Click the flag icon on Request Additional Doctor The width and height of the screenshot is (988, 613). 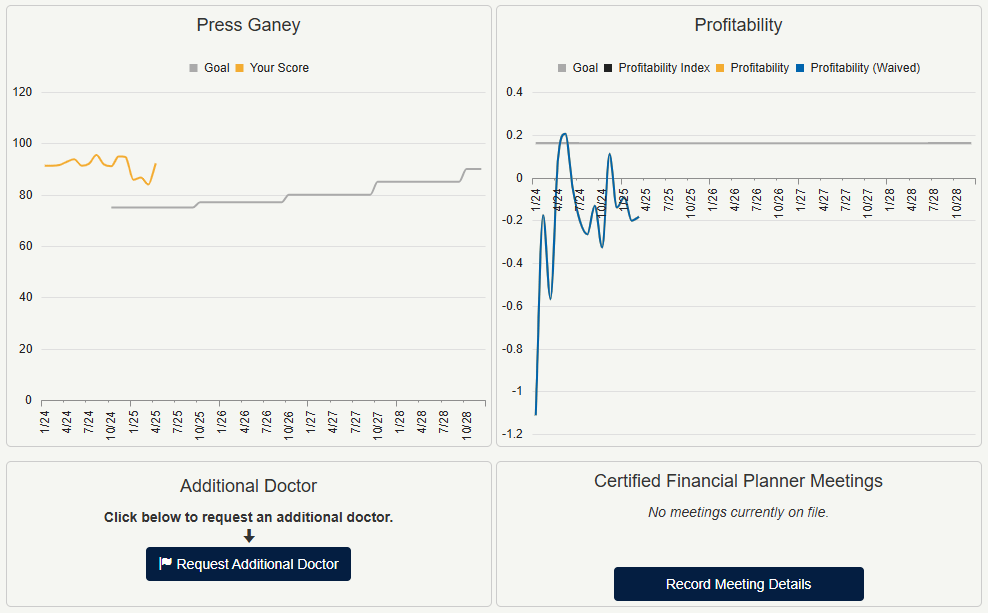click(166, 564)
